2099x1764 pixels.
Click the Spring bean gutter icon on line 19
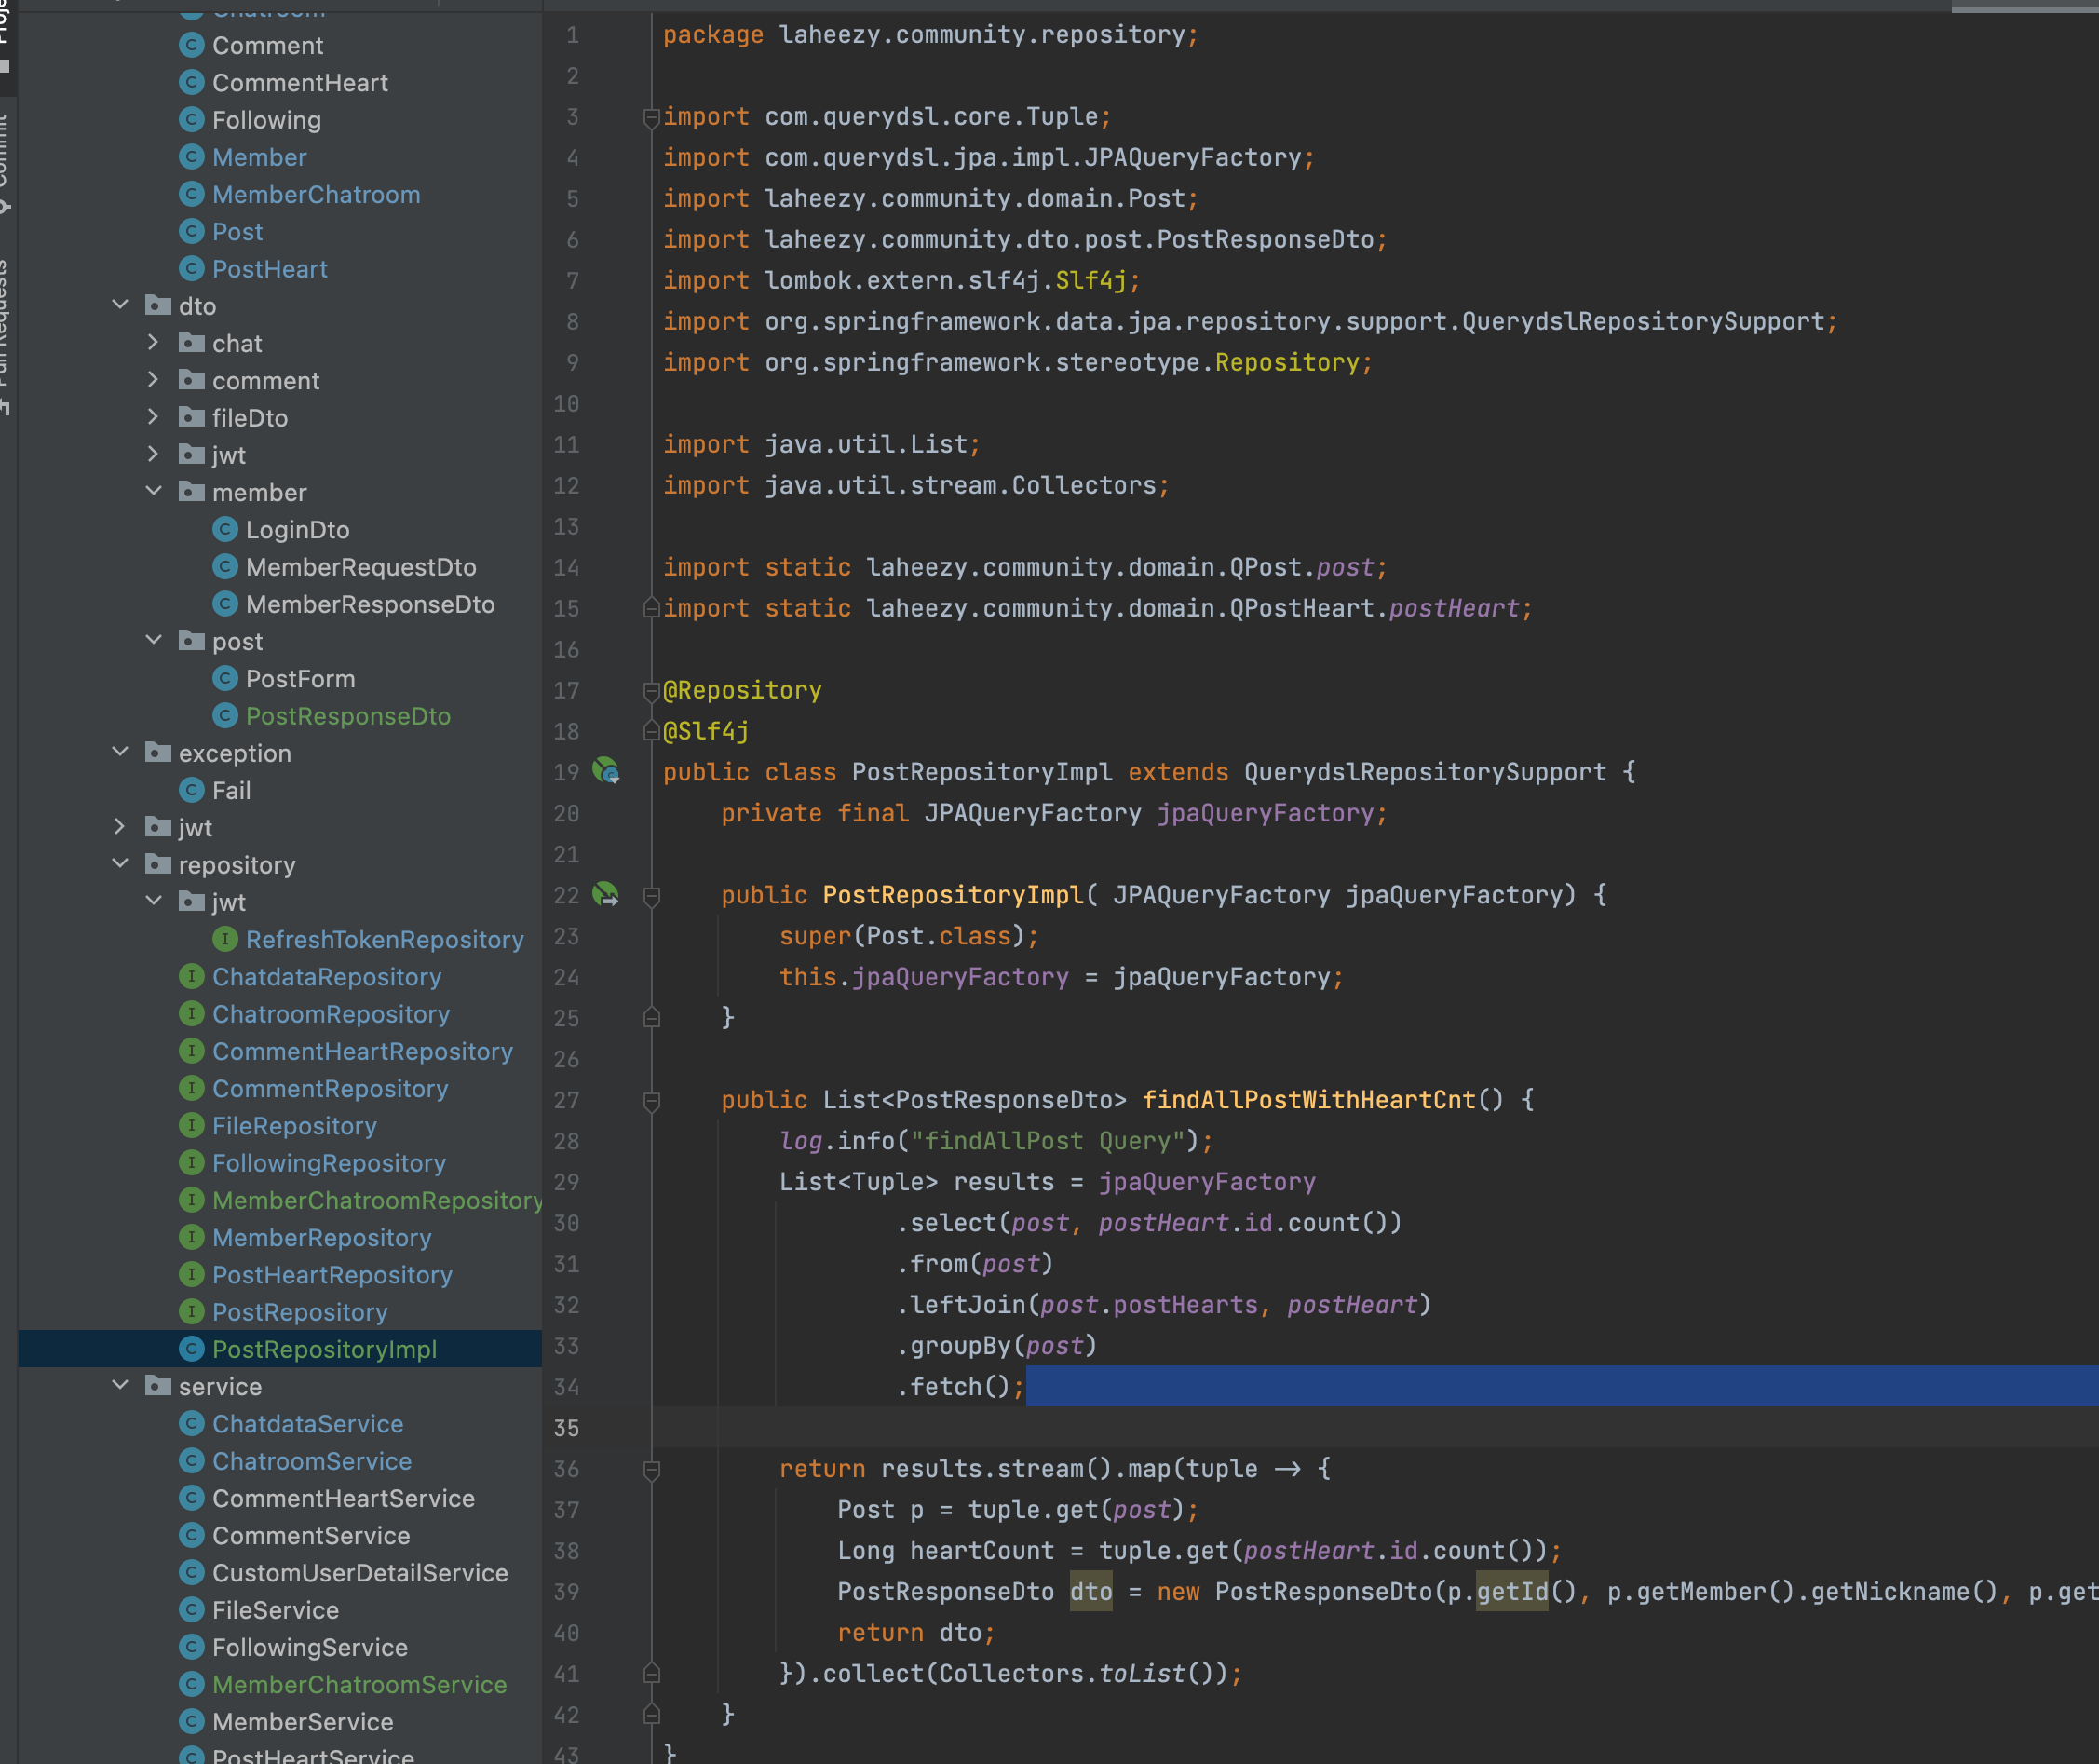pos(605,771)
